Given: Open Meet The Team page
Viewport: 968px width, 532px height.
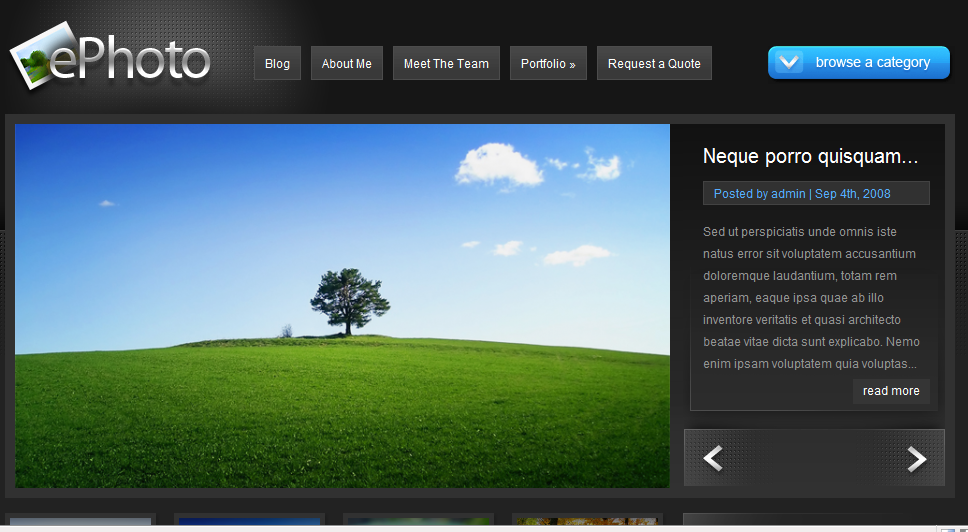Looking at the screenshot, I should click(x=446, y=63).
